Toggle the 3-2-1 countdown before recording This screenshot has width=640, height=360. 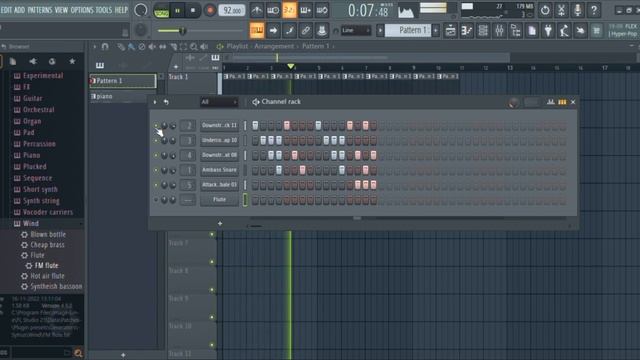click(289, 10)
